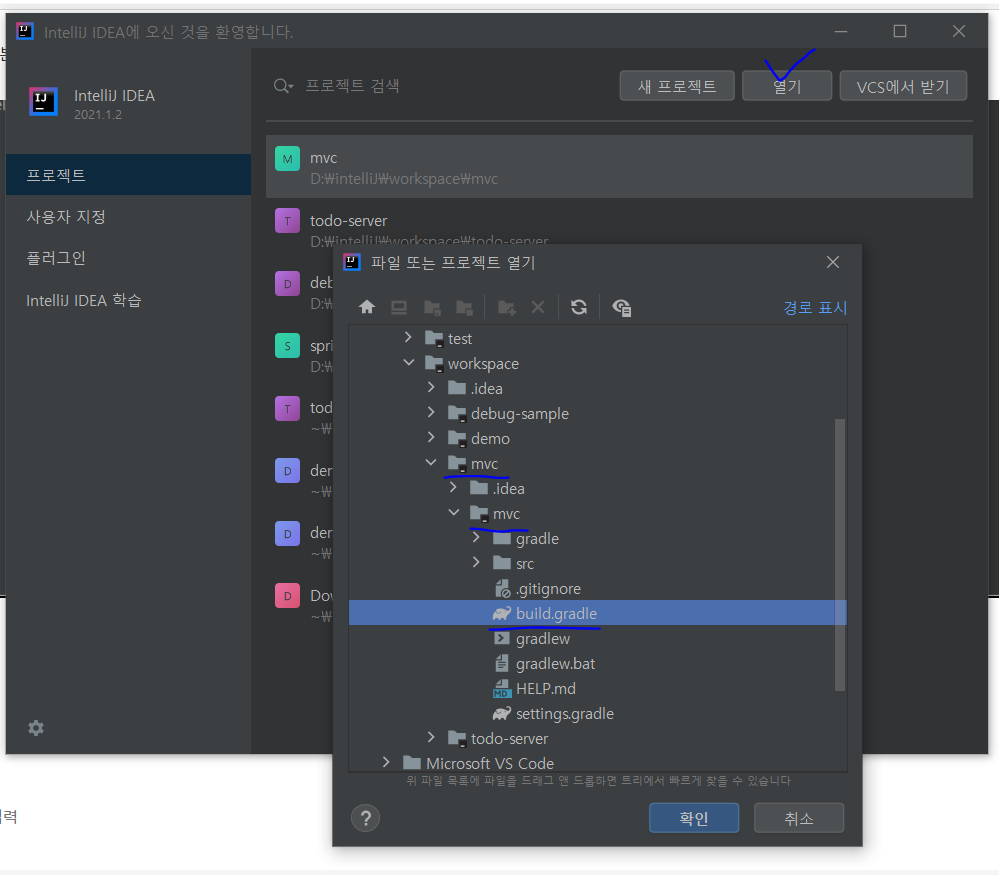Click the pink D icon of Dov project
999x875 pixels.
(x=287, y=596)
